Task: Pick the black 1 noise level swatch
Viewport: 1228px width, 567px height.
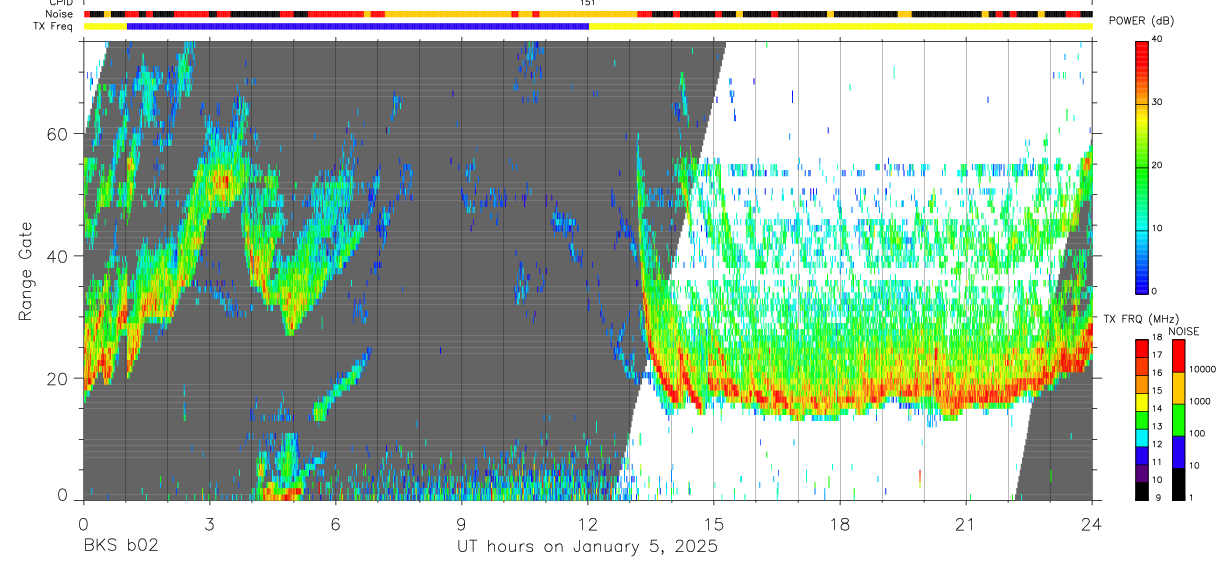Action: 1177,484
